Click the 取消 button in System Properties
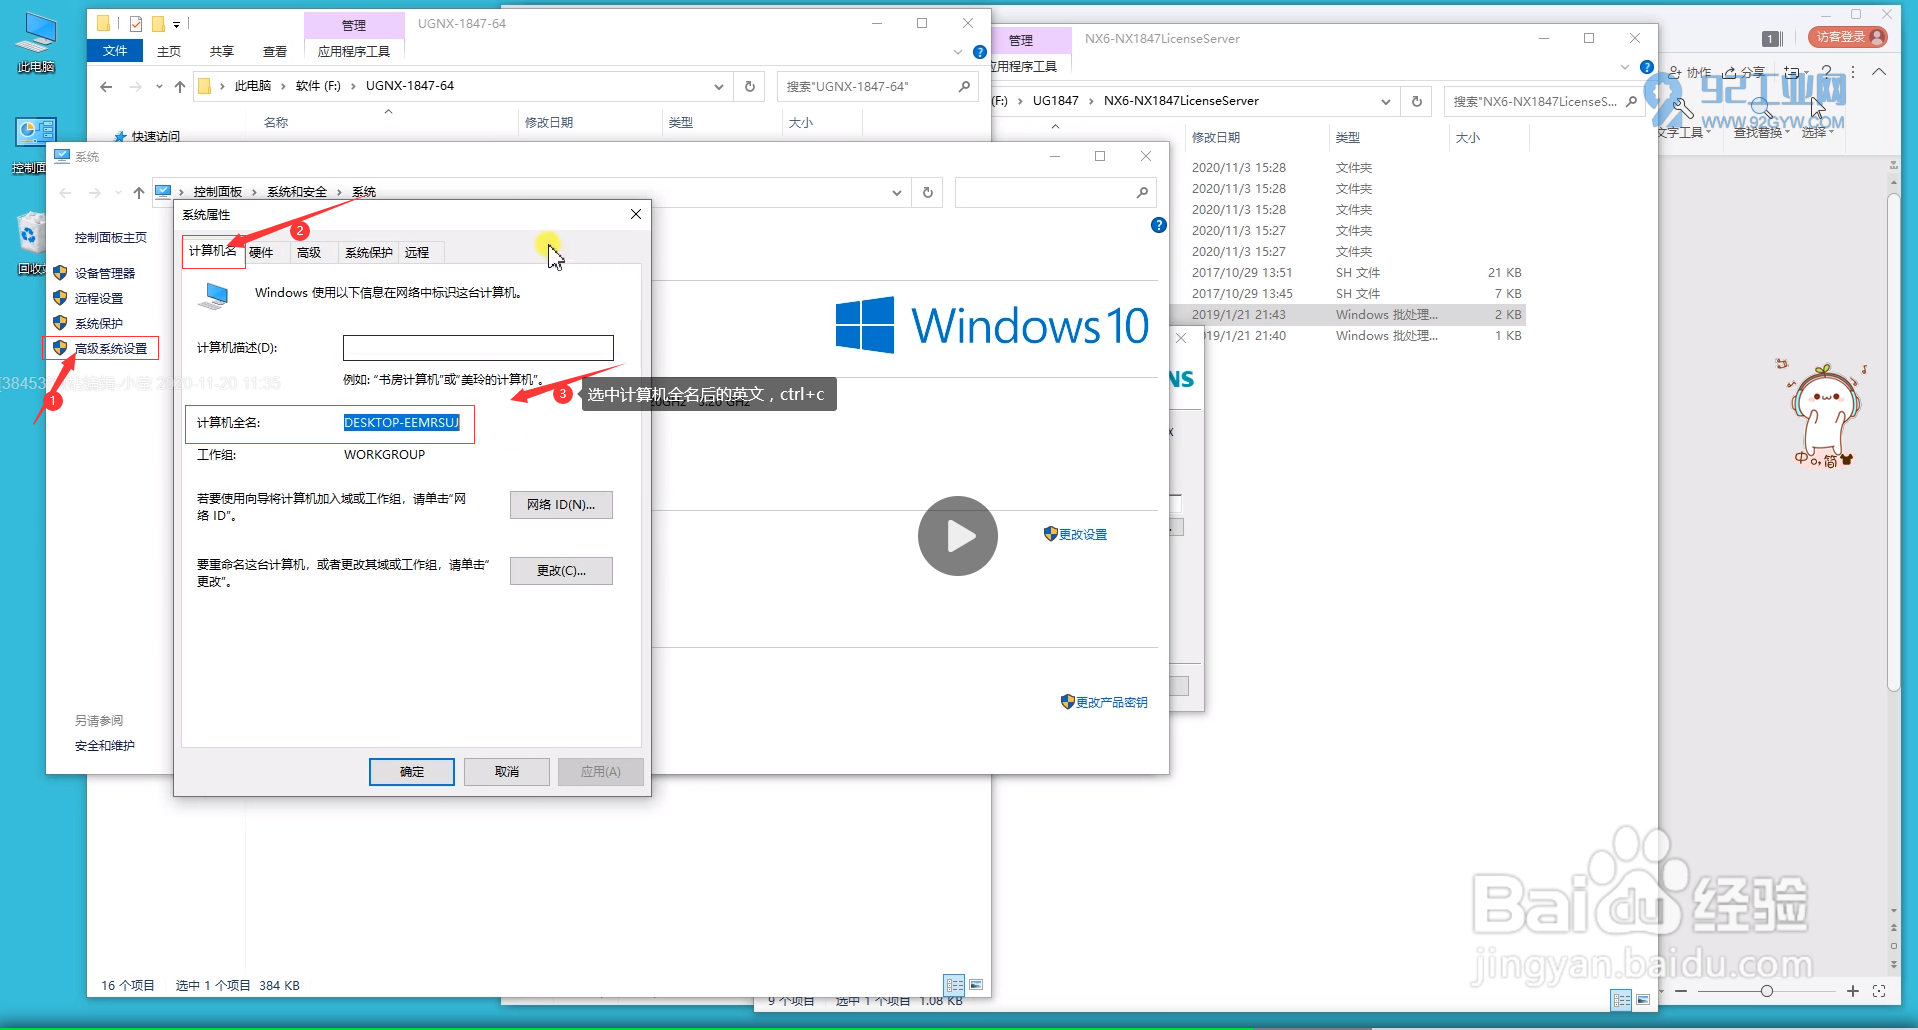Viewport: 1918px width, 1030px height. coord(507,772)
